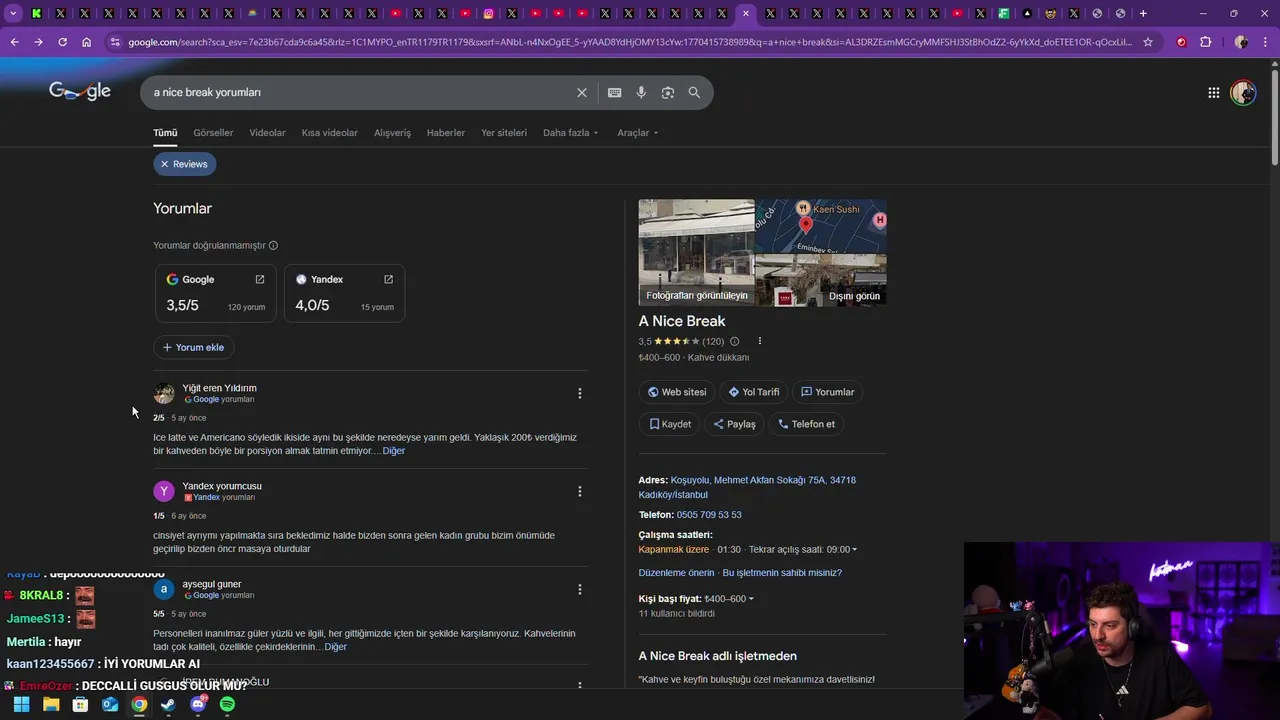This screenshot has width=1280, height=720.
Task: Reload the page
Action: pos(62,42)
